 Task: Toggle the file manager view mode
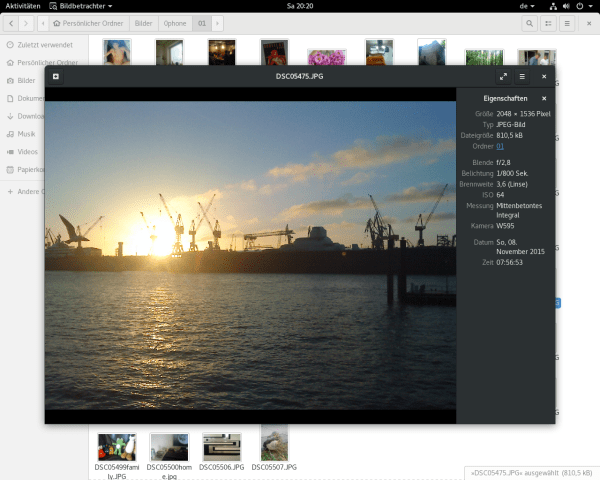coord(549,22)
